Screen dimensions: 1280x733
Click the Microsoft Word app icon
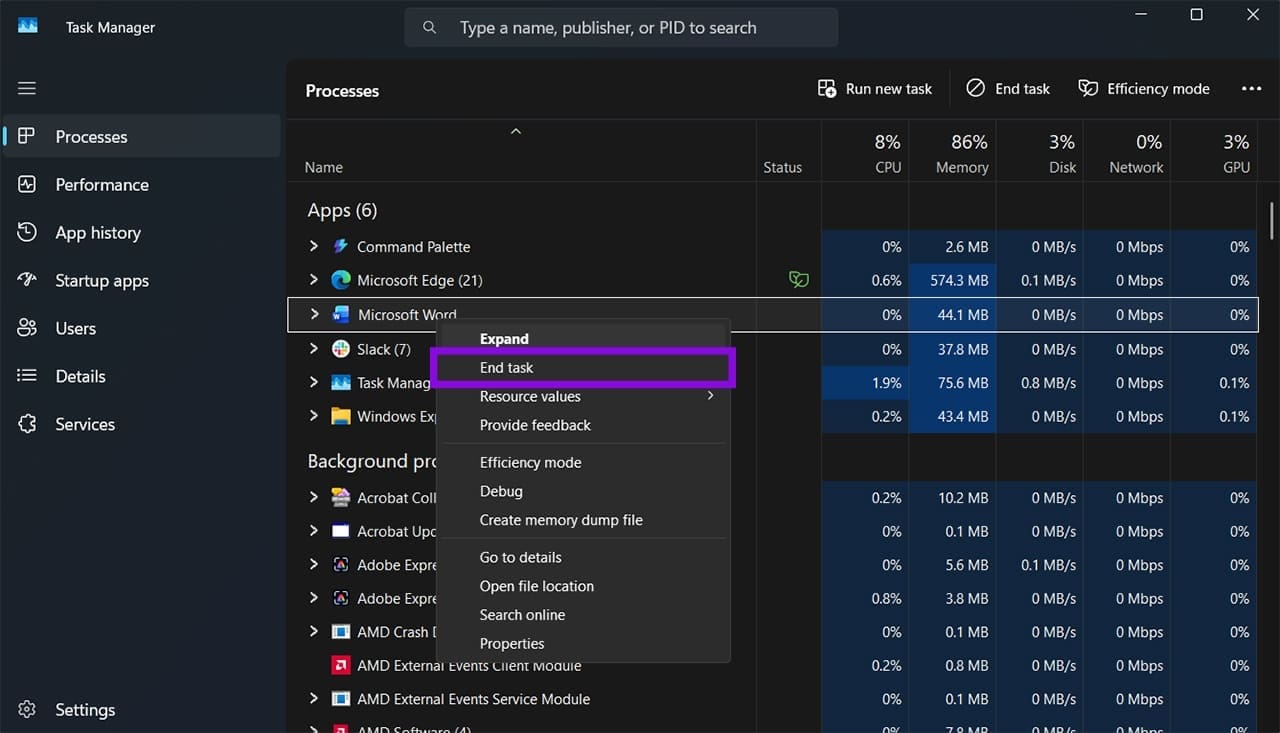click(x=341, y=315)
